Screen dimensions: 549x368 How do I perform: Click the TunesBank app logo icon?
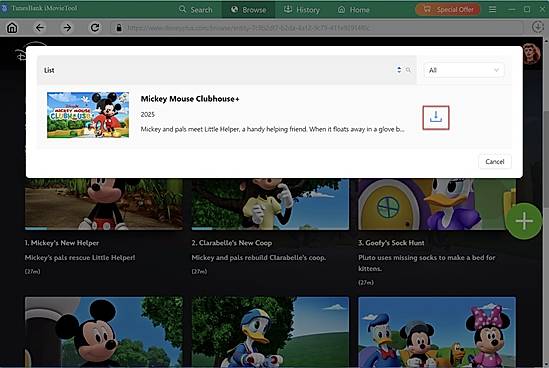tap(5, 8)
